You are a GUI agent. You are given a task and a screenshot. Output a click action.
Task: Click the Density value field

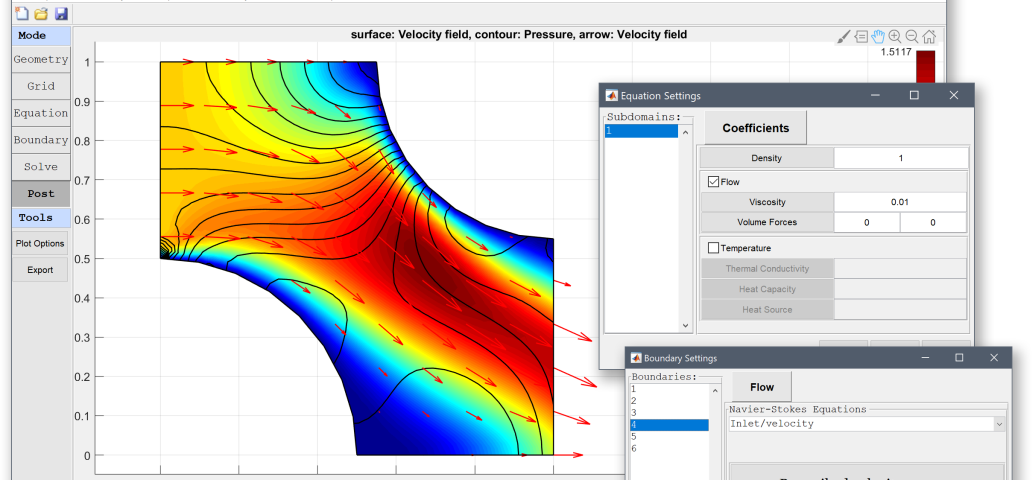click(901, 158)
